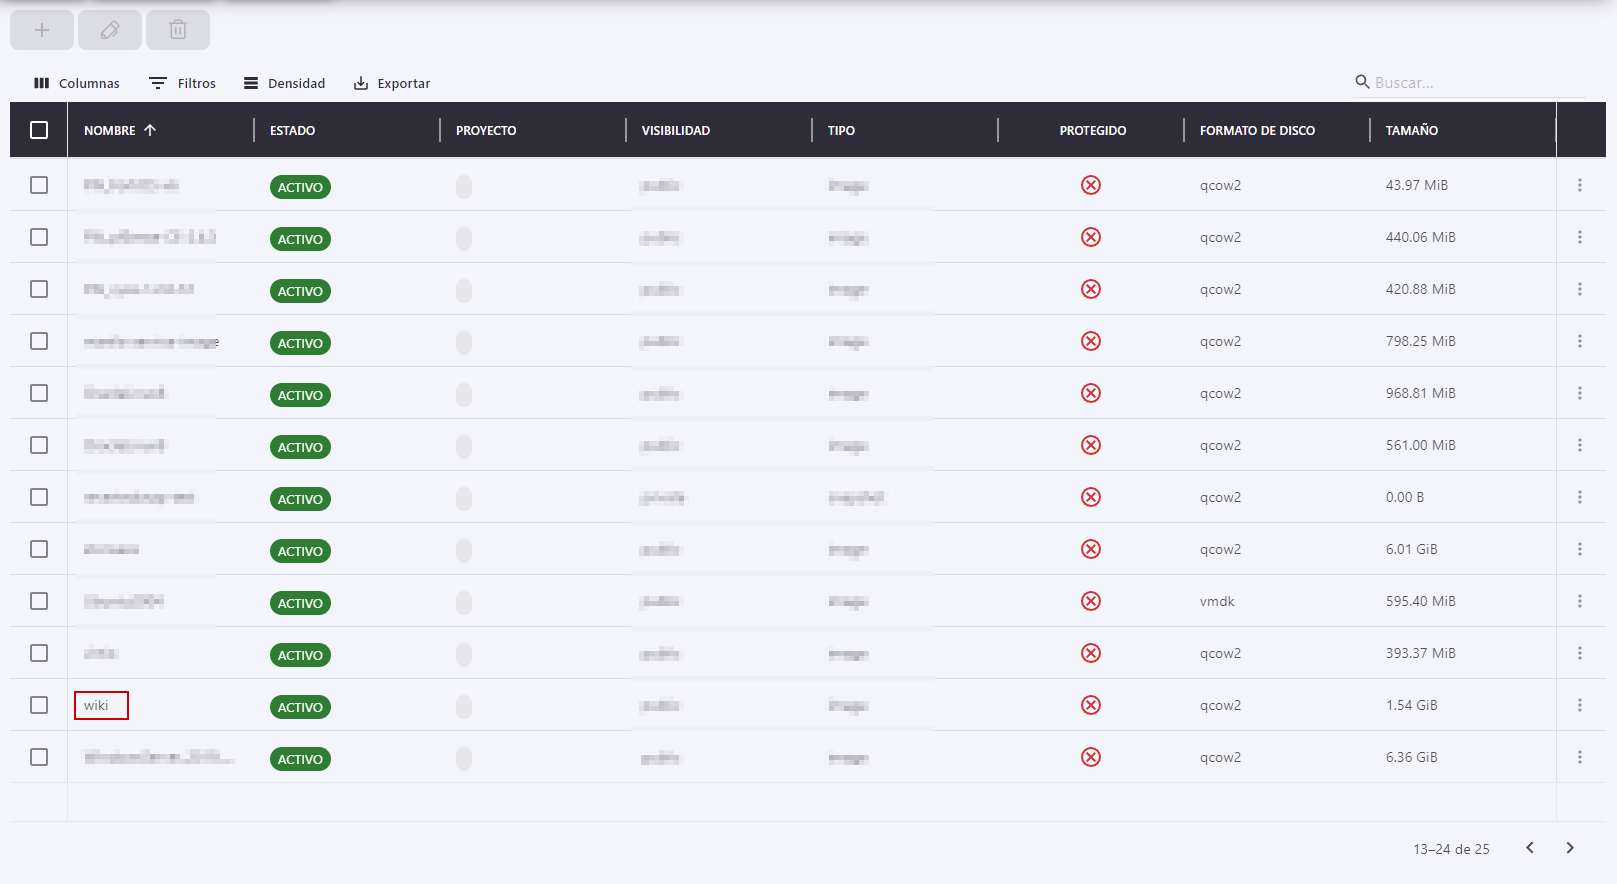
Task: Click the protected status icon in wiki row
Action: [1091, 705]
